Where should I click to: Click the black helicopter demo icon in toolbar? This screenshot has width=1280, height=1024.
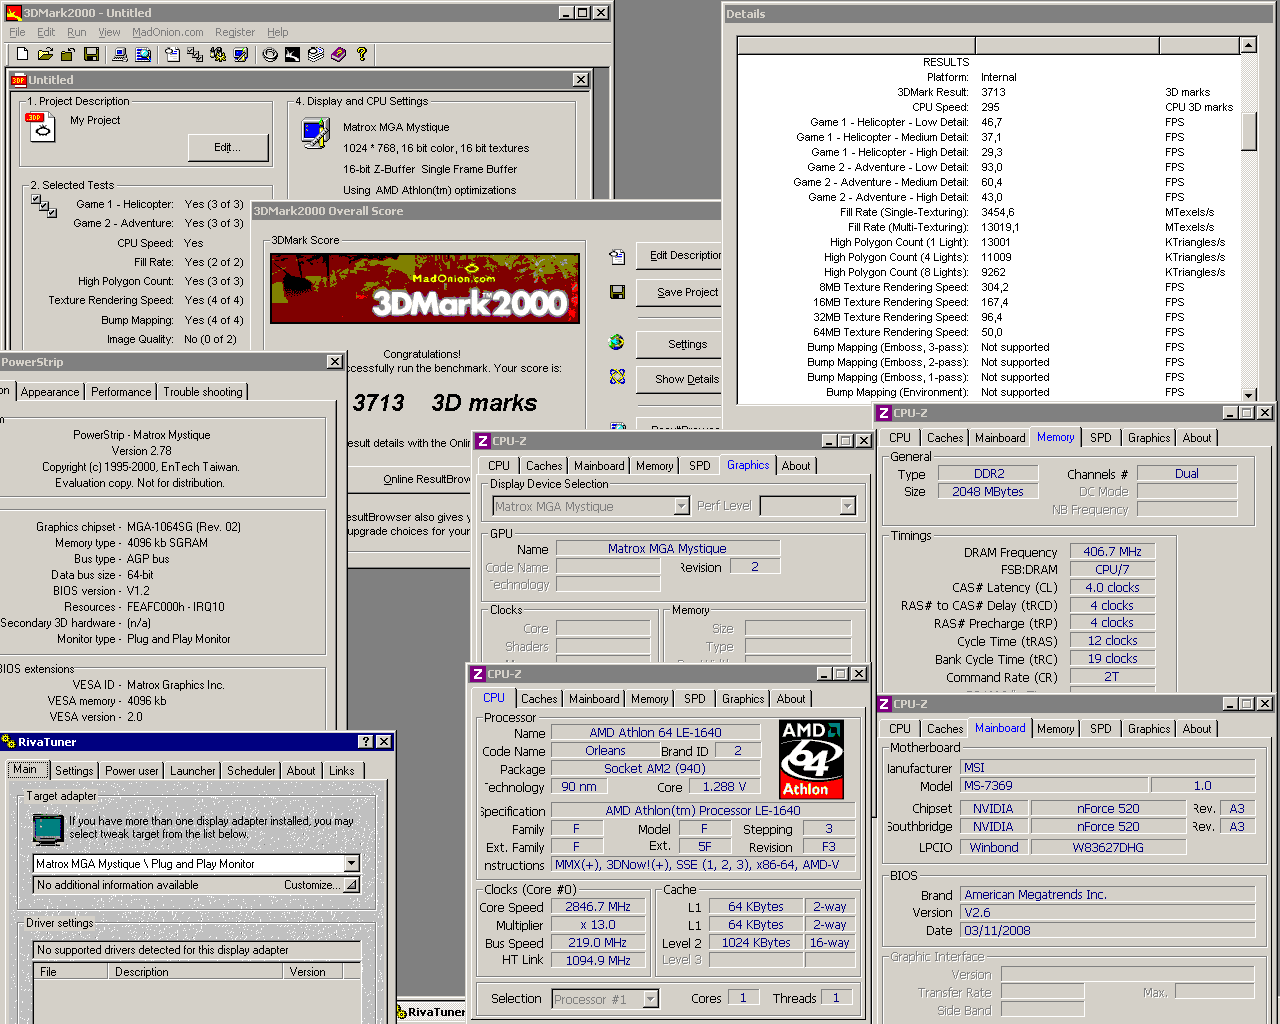pos(293,54)
